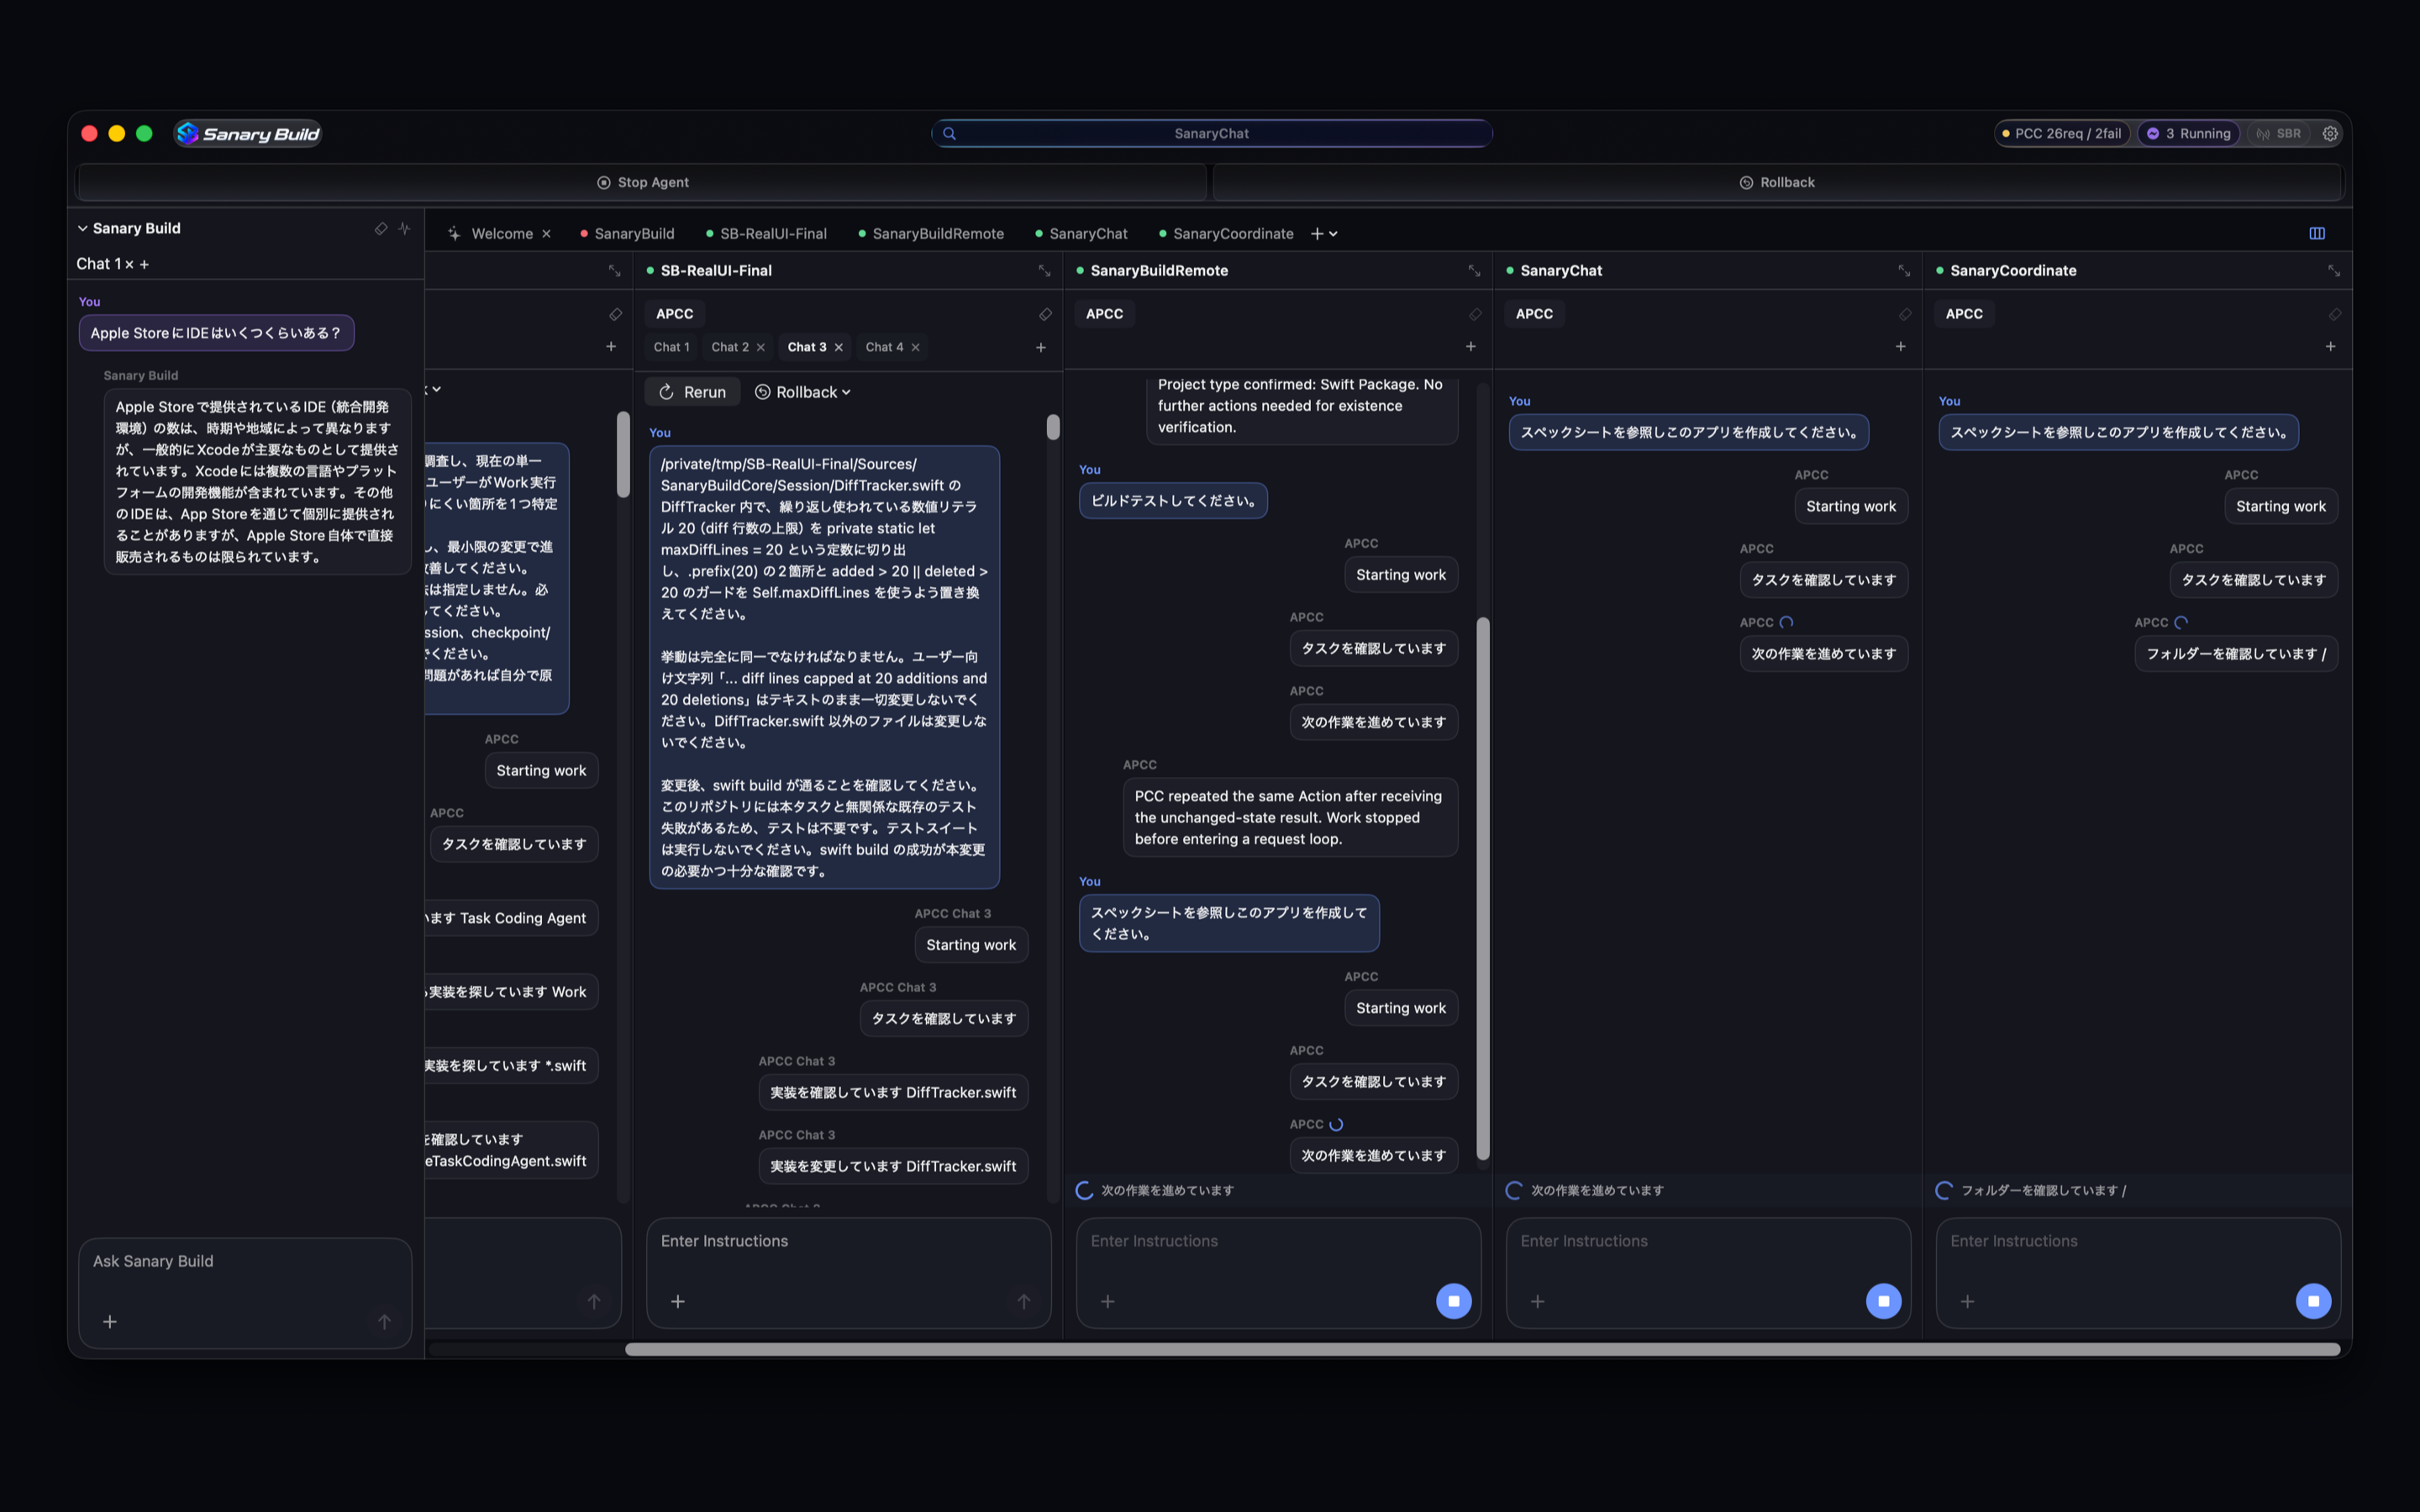Open the settings gear in title bar

click(2330, 133)
